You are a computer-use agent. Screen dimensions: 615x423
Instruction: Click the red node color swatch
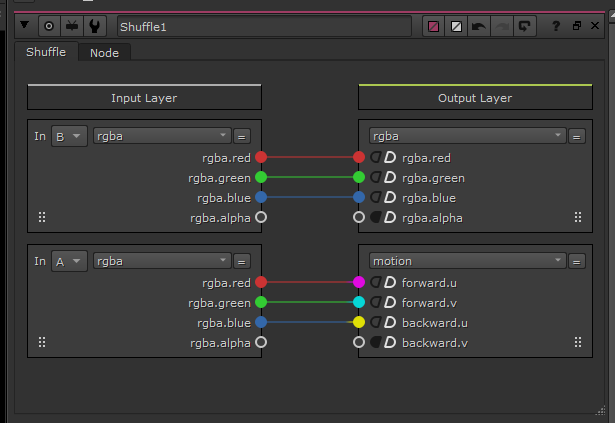click(x=433, y=26)
